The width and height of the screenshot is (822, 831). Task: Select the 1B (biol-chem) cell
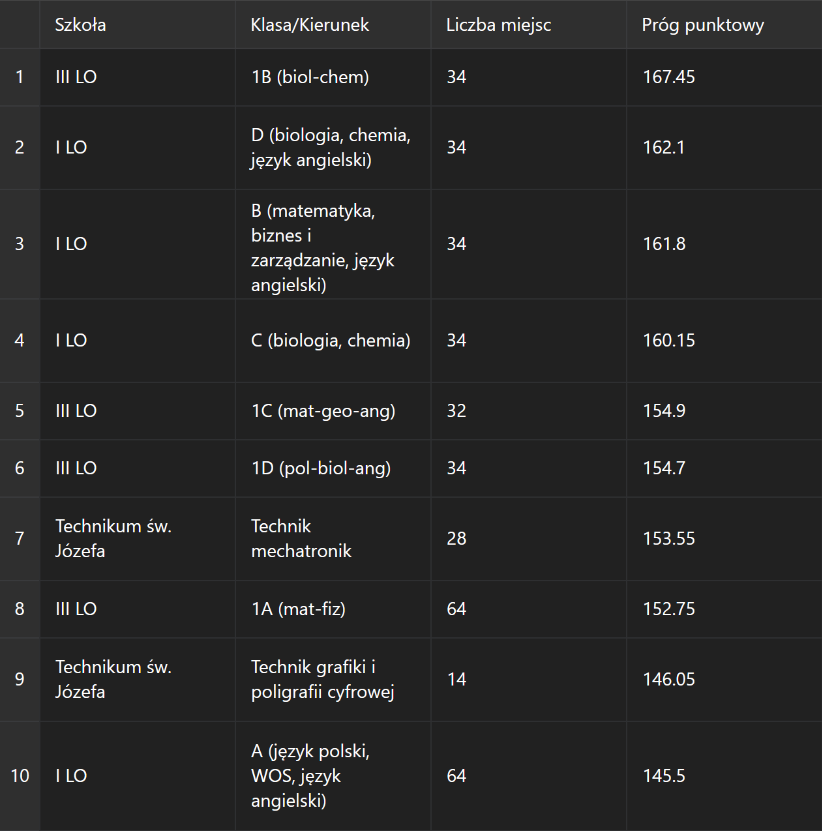coord(333,77)
